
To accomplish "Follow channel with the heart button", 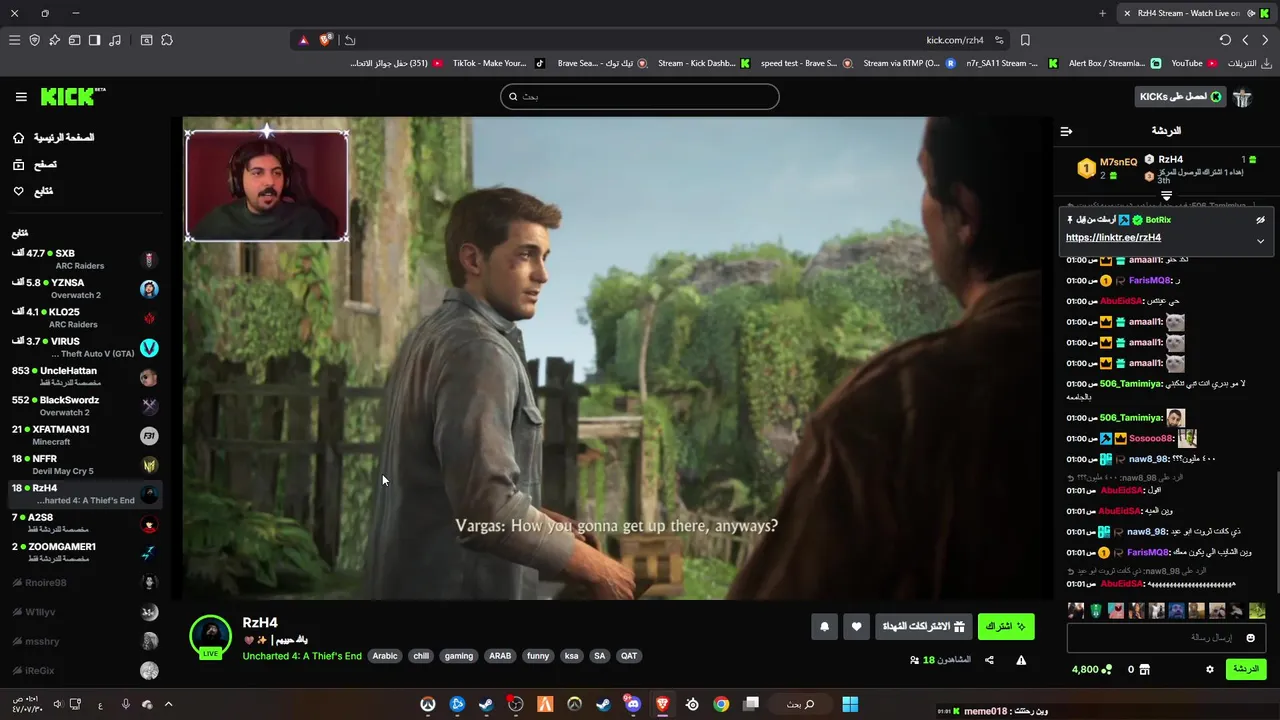I will click(x=856, y=627).
